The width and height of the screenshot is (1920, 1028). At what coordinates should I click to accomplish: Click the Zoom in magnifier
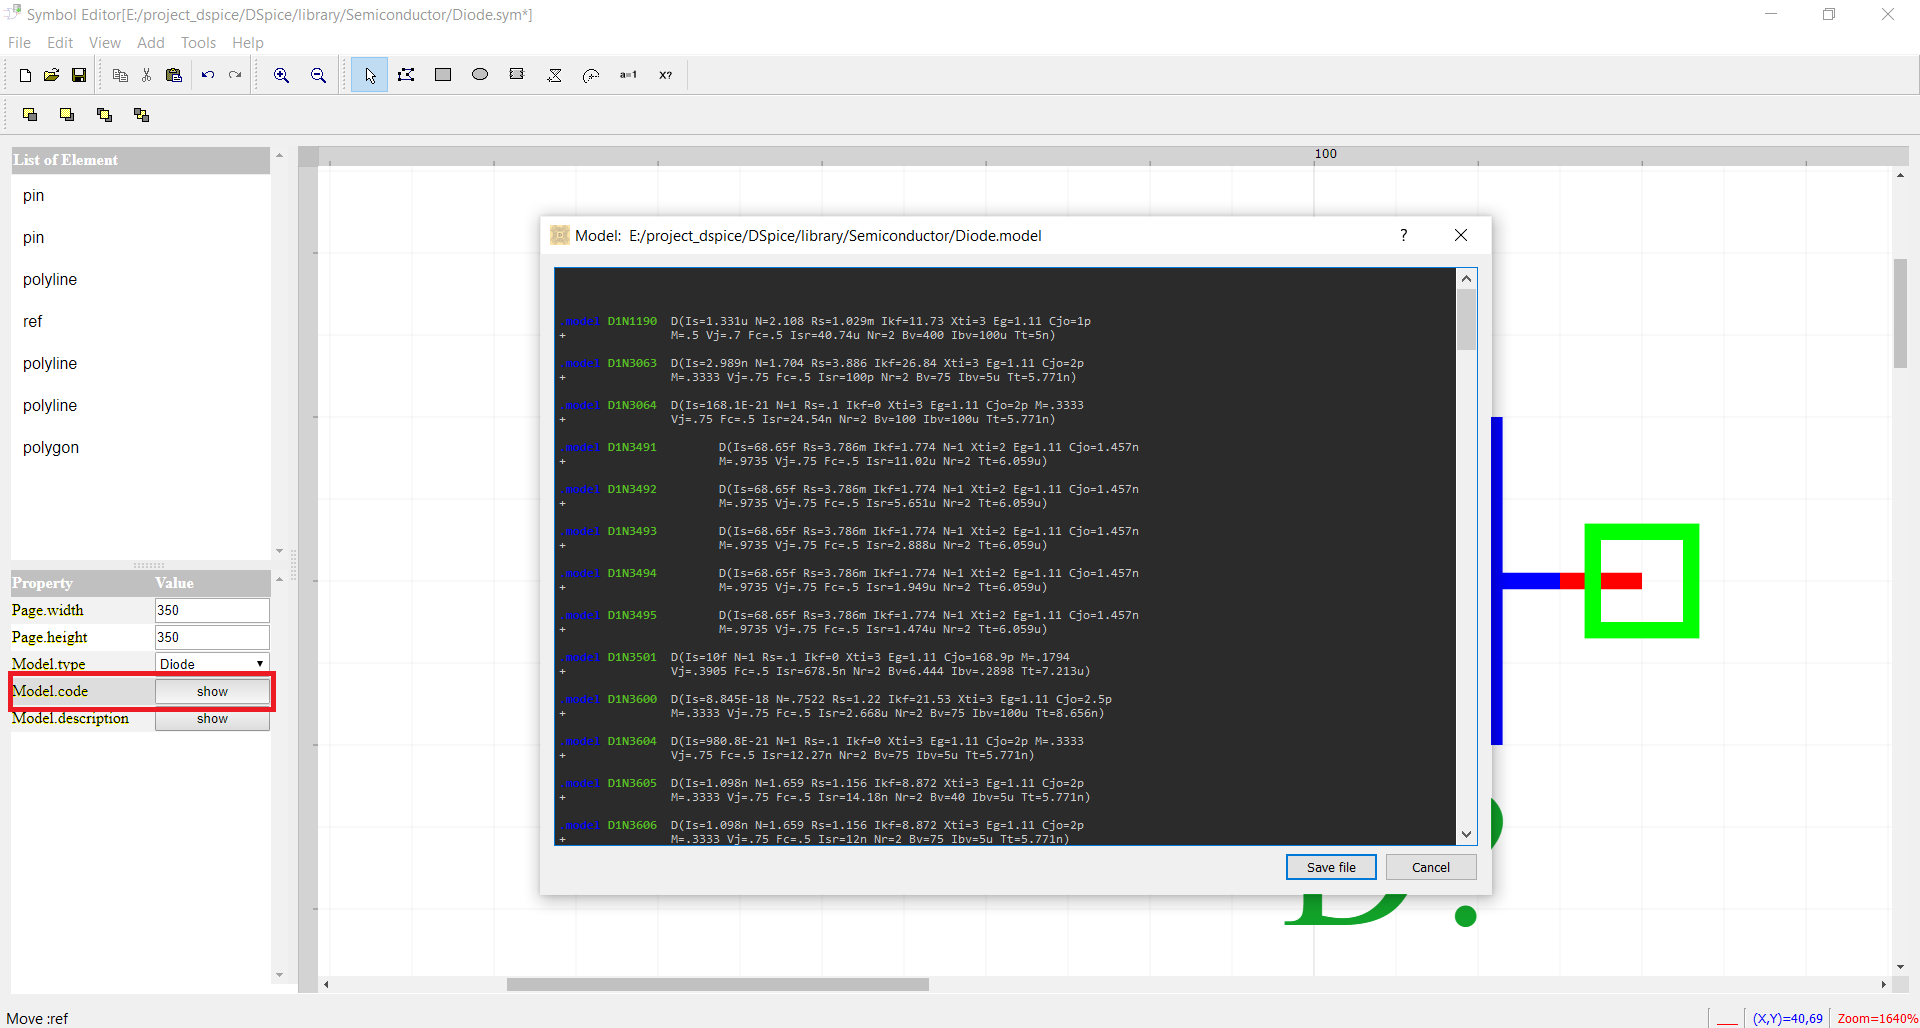[282, 75]
